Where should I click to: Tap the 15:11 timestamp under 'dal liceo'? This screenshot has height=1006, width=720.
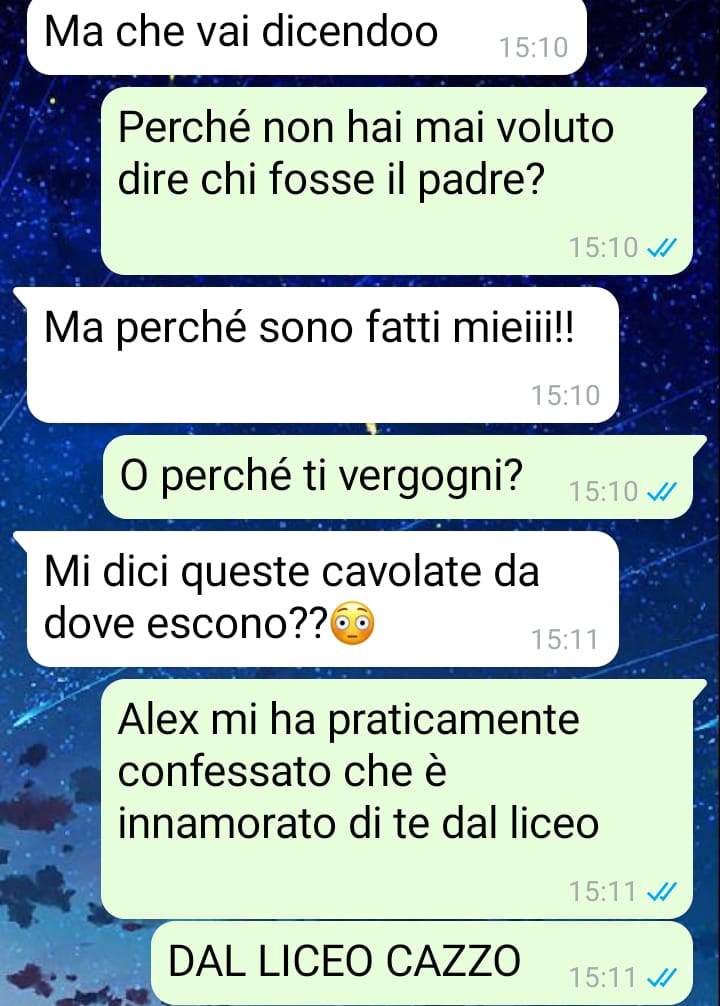coord(603,892)
